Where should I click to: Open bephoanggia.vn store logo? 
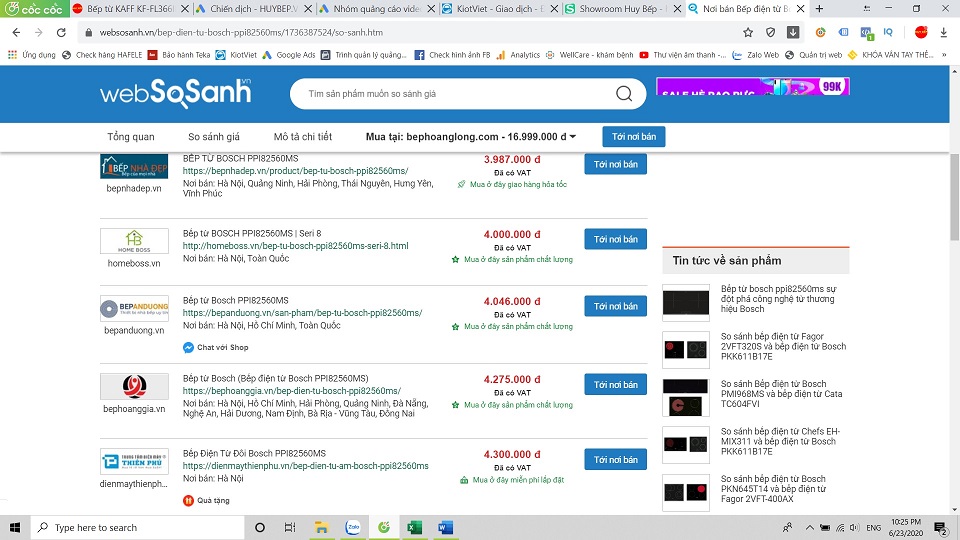coord(134,386)
